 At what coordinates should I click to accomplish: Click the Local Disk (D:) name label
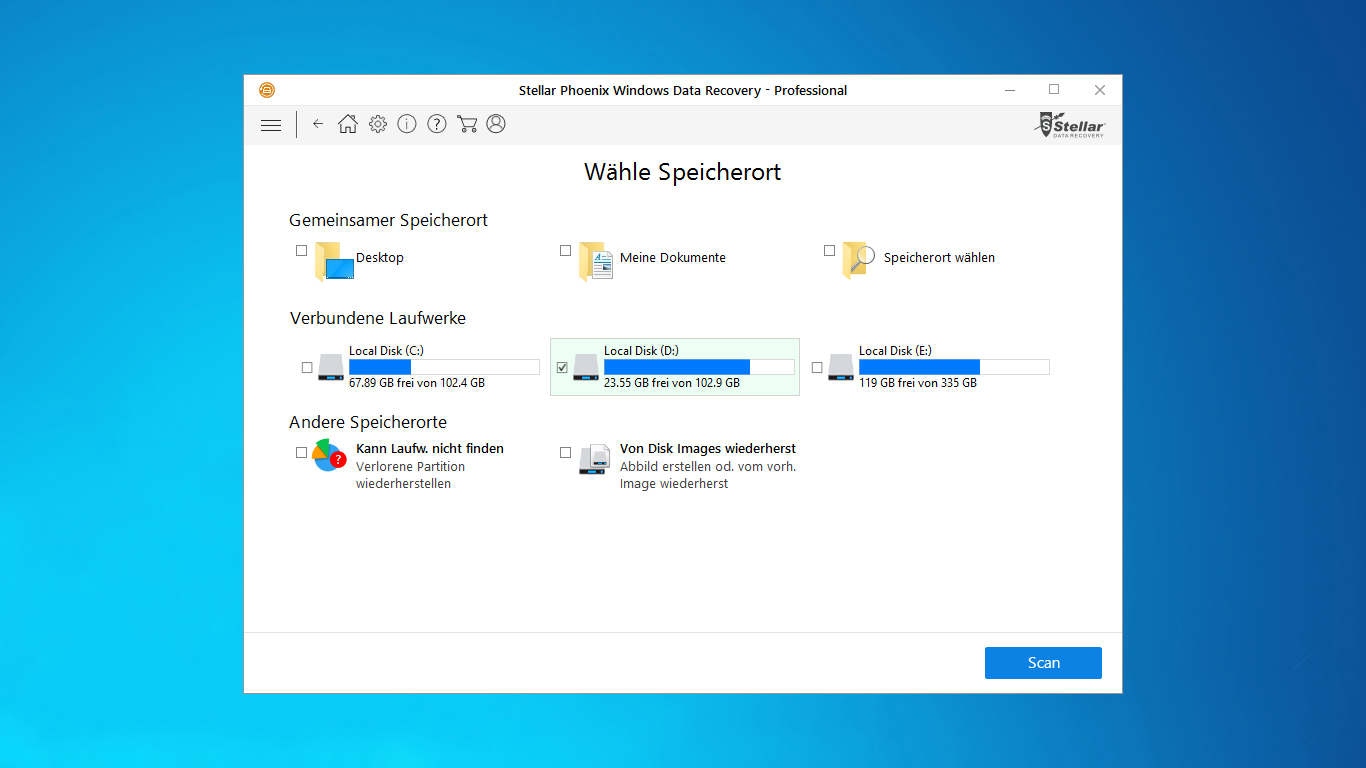pos(642,351)
